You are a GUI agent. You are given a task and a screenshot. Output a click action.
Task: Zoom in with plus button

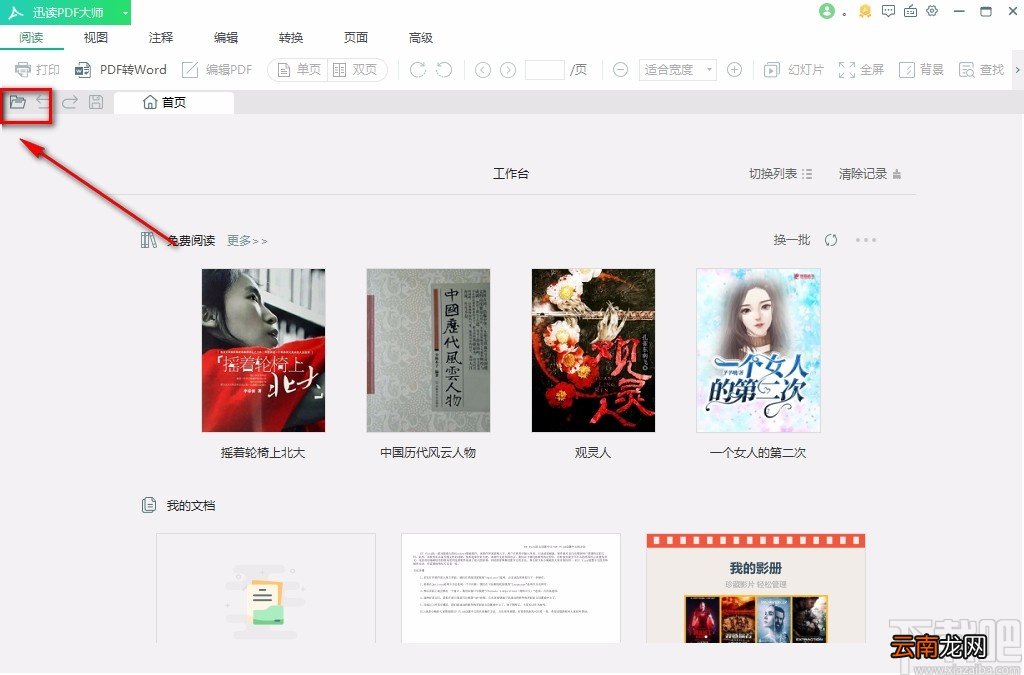tap(734, 69)
